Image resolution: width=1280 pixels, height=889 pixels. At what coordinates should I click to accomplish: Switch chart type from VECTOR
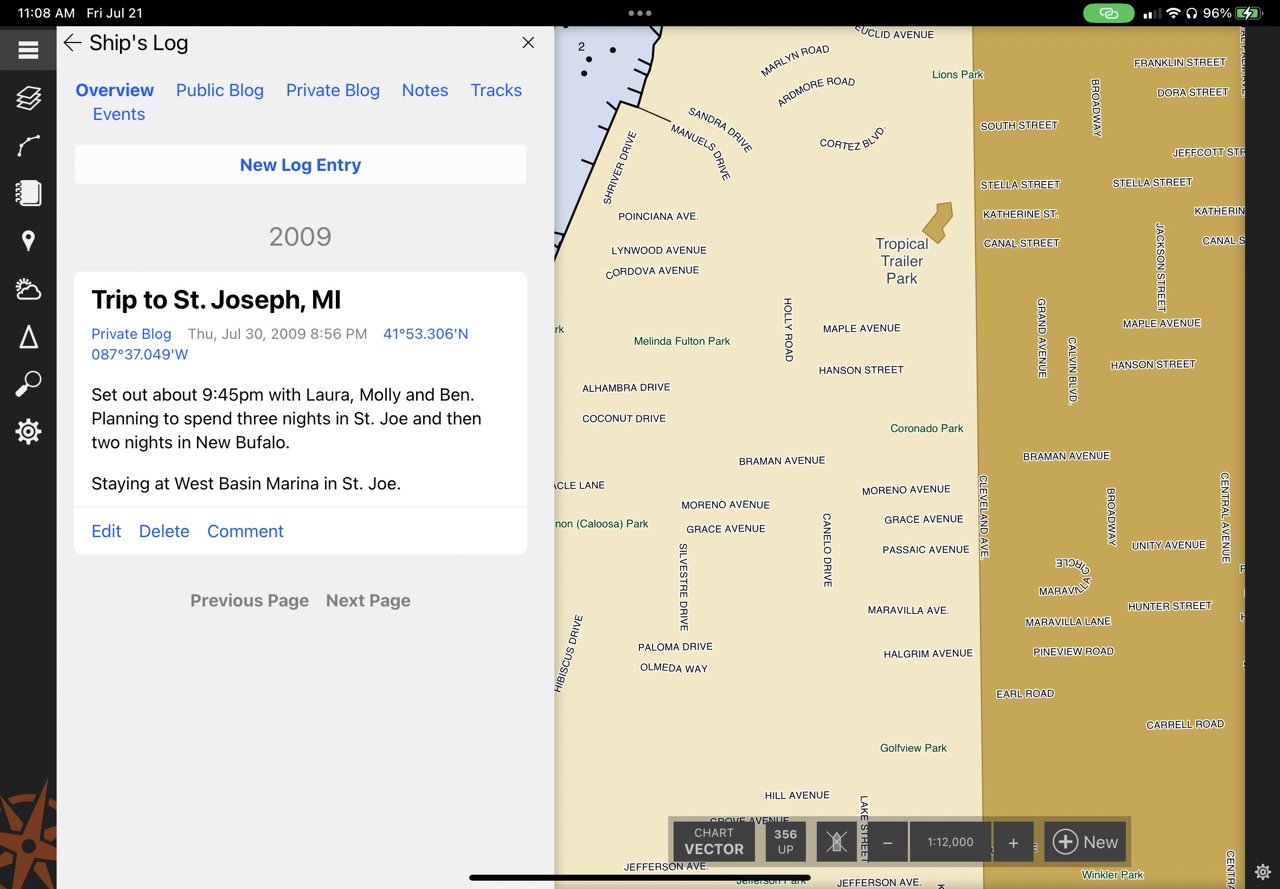[x=714, y=842]
